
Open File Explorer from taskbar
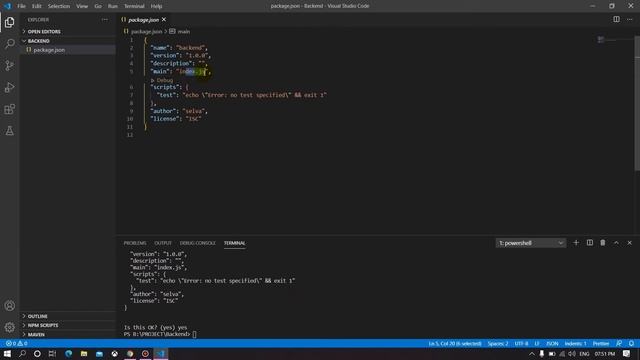coord(84,353)
